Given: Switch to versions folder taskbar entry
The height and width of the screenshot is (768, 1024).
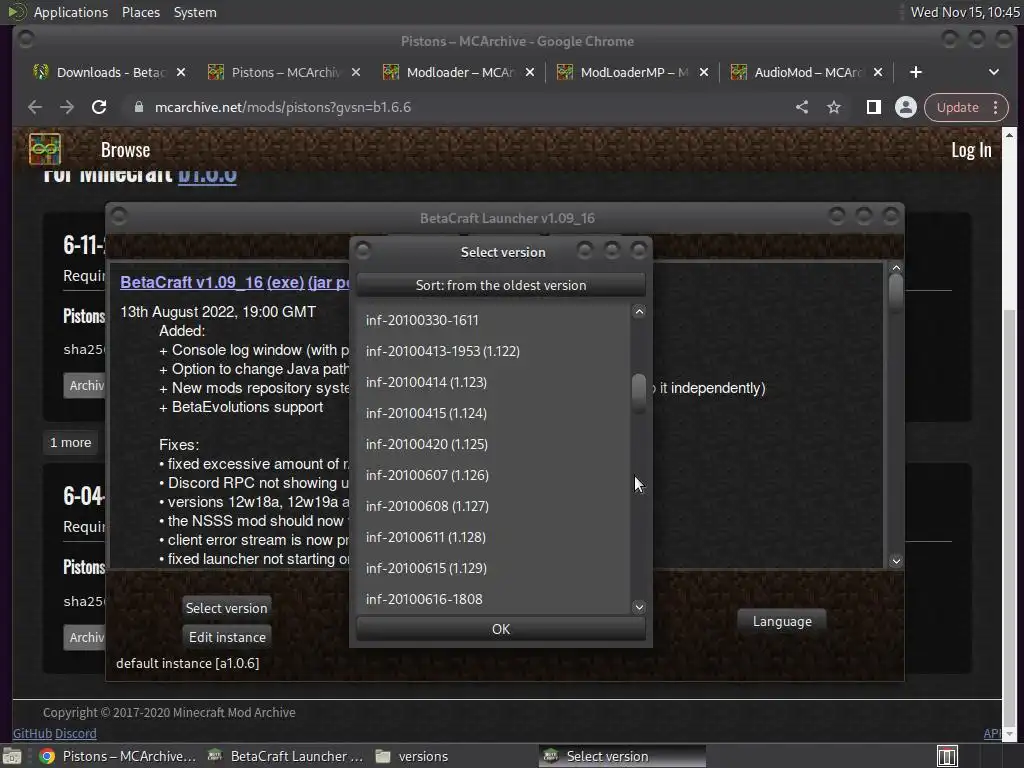Looking at the screenshot, I should 452,756.
